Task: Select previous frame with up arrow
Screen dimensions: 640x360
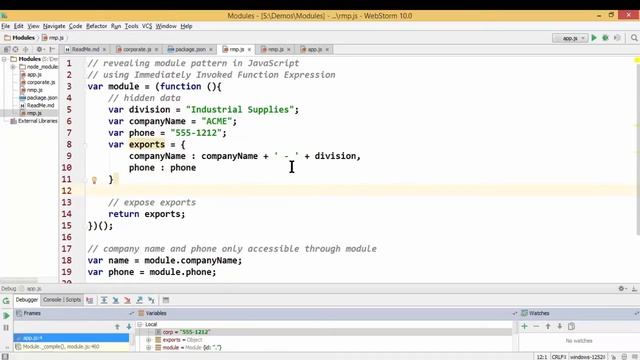Action: pyautogui.click(x=117, y=327)
